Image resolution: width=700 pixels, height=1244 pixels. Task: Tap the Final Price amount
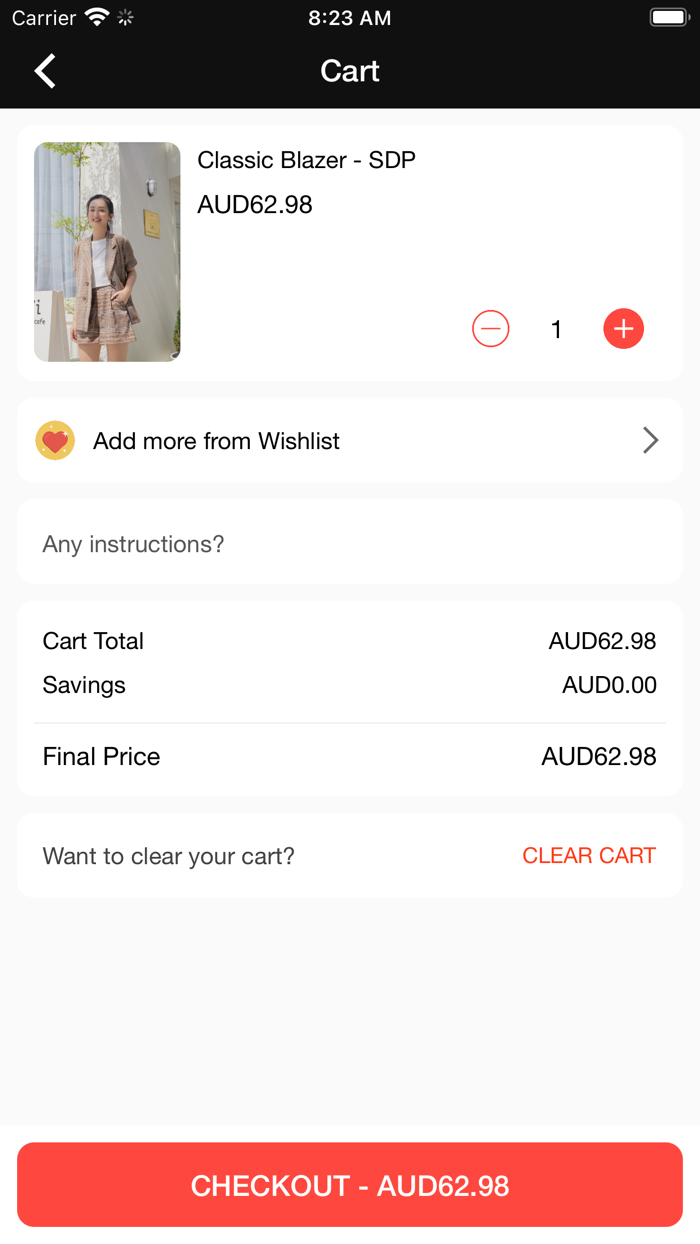click(598, 757)
